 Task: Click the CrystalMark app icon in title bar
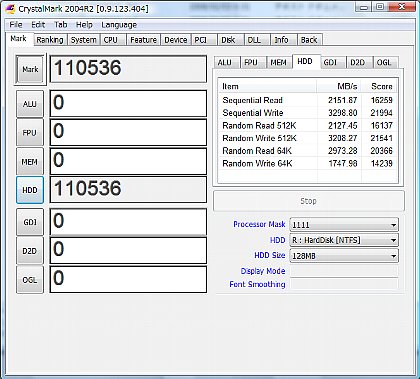pyautogui.click(x=11, y=9)
